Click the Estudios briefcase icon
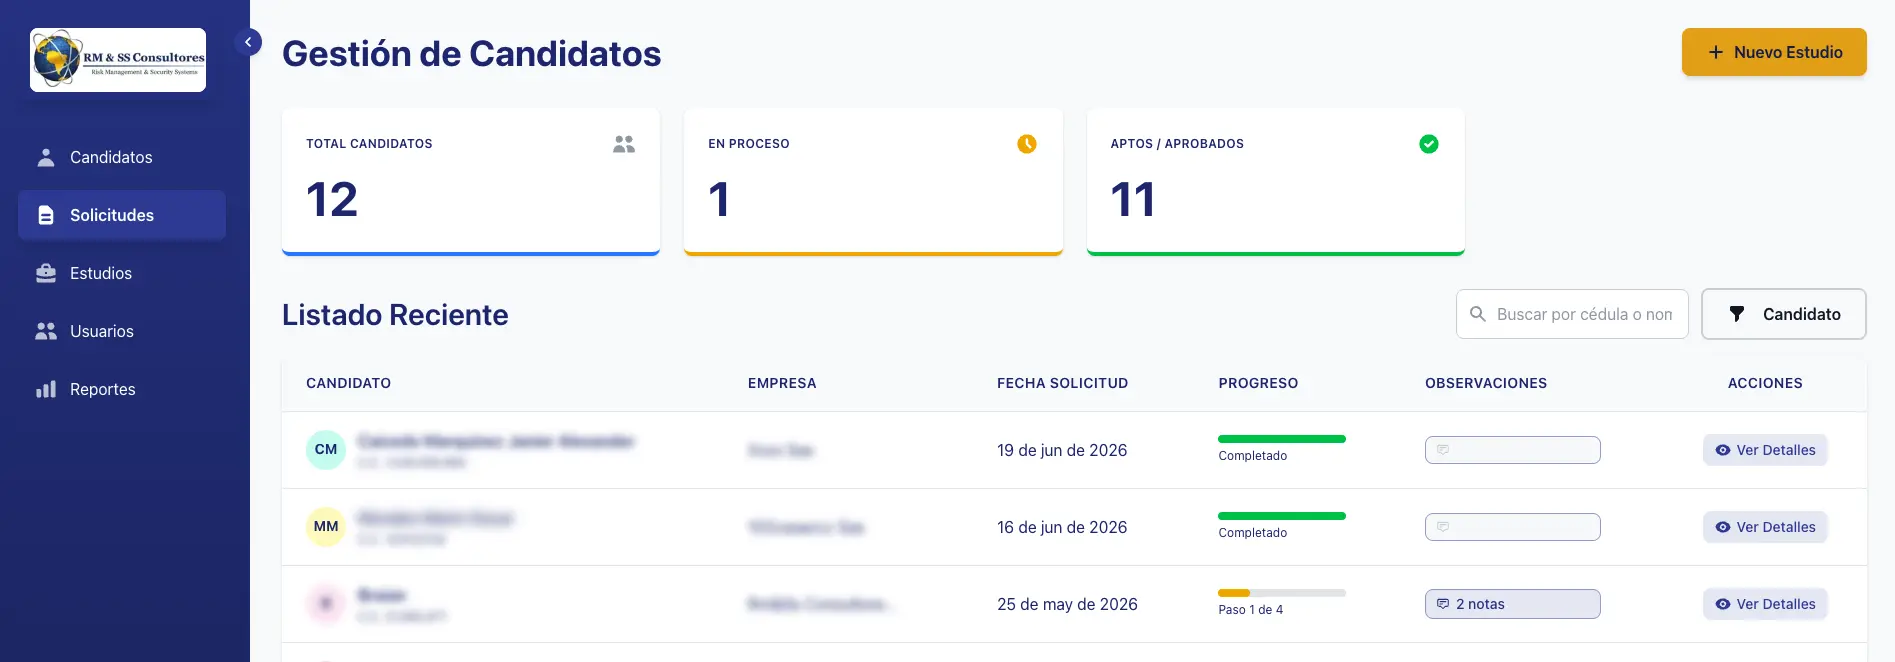 coord(46,273)
